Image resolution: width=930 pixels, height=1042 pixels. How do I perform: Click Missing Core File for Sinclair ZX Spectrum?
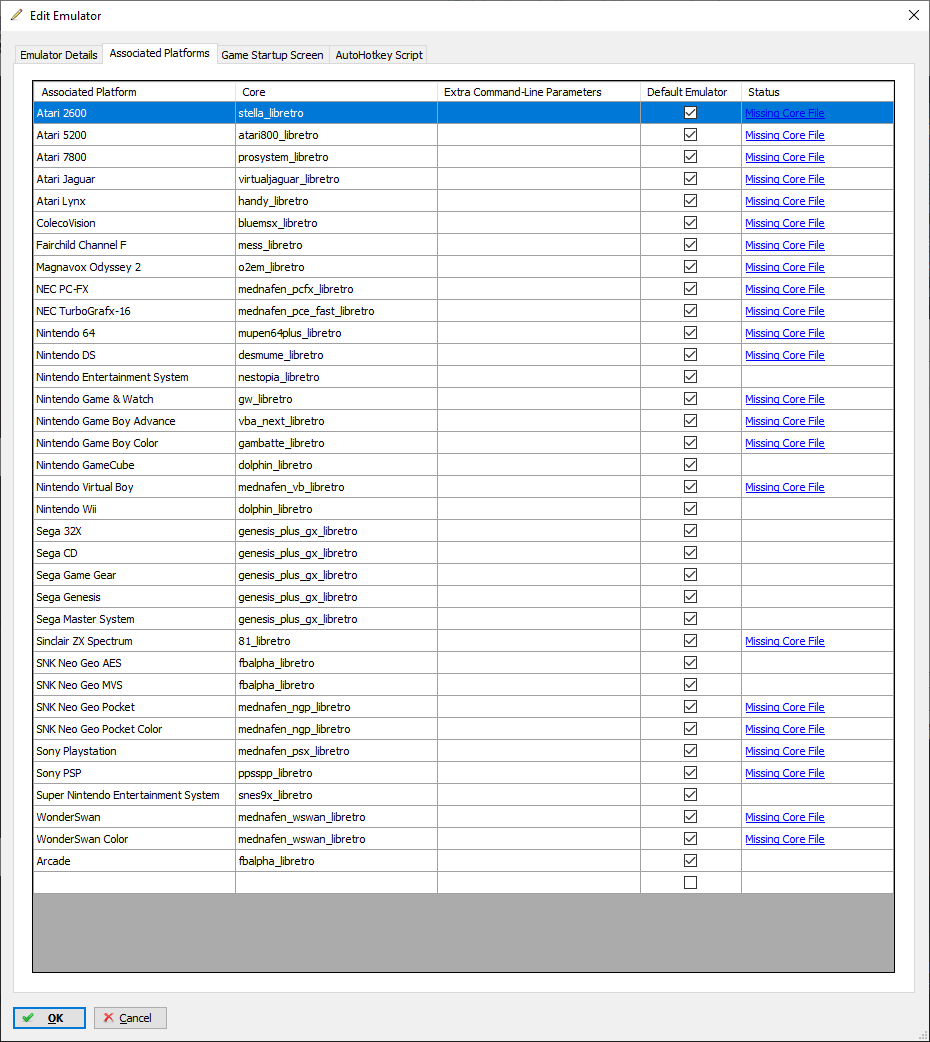point(784,641)
